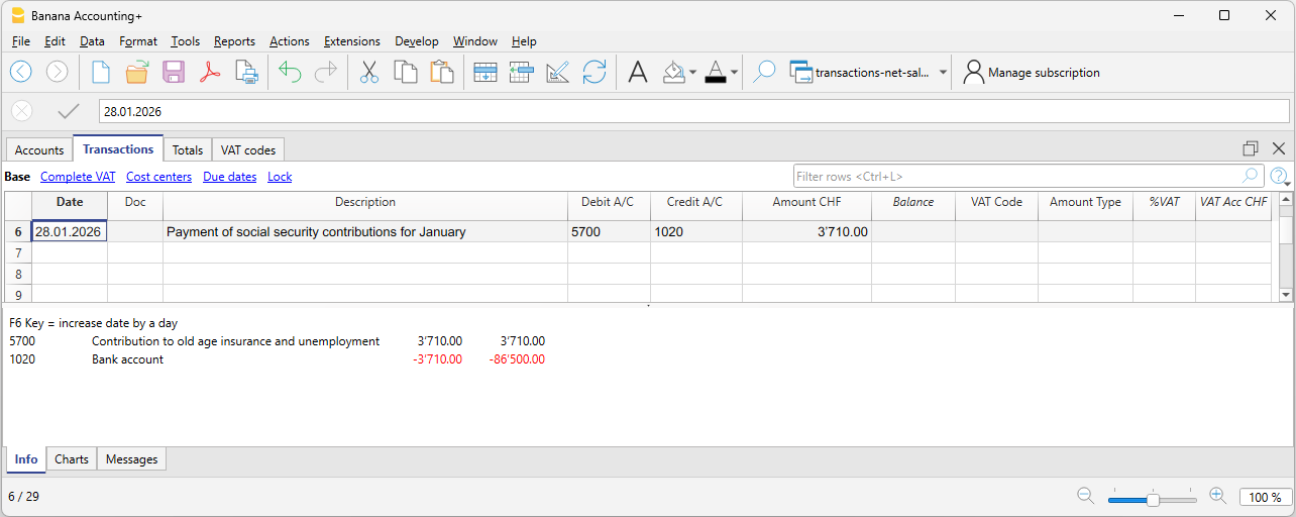1296x517 pixels.
Task: Zoom out with the minus magnifier icon
Action: click(x=1085, y=496)
